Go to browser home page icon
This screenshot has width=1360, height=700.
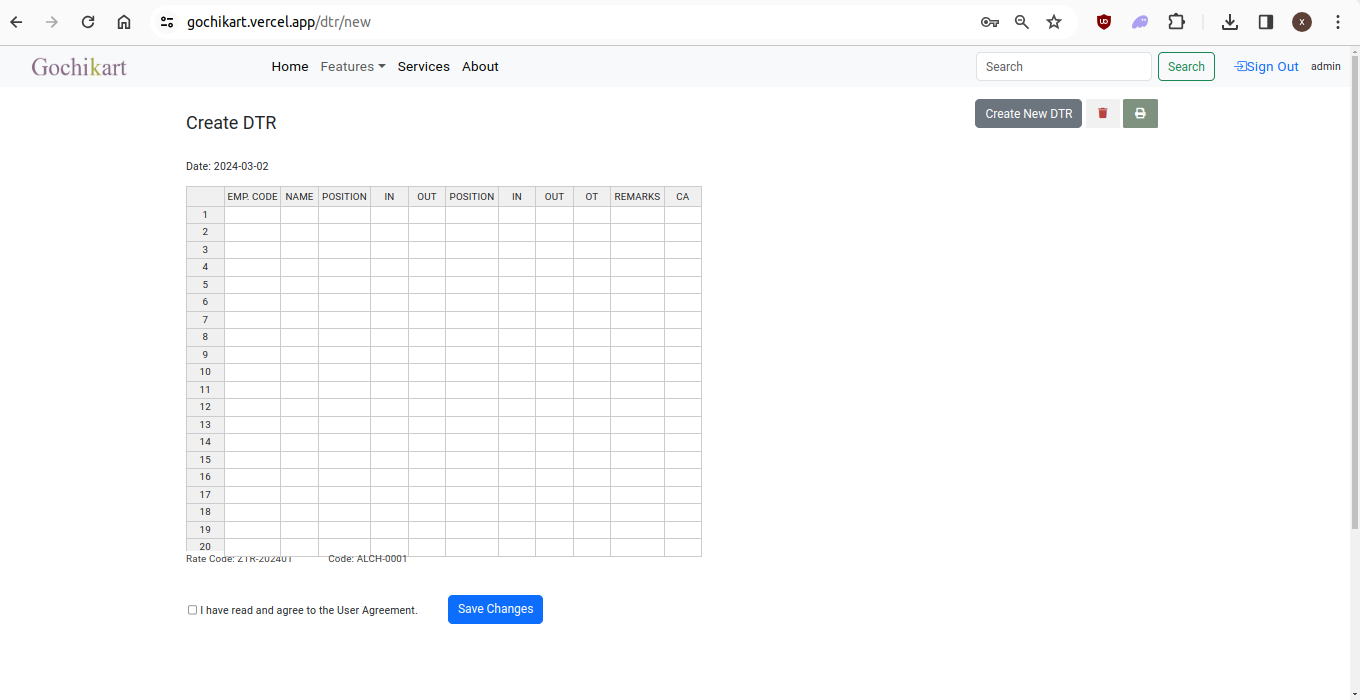(x=124, y=22)
